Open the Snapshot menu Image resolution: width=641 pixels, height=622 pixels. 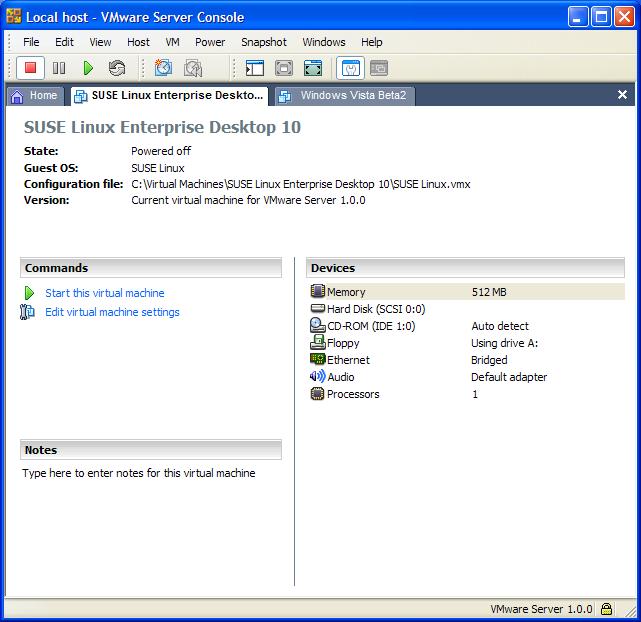pyautogui.click(x=264, y=42)
